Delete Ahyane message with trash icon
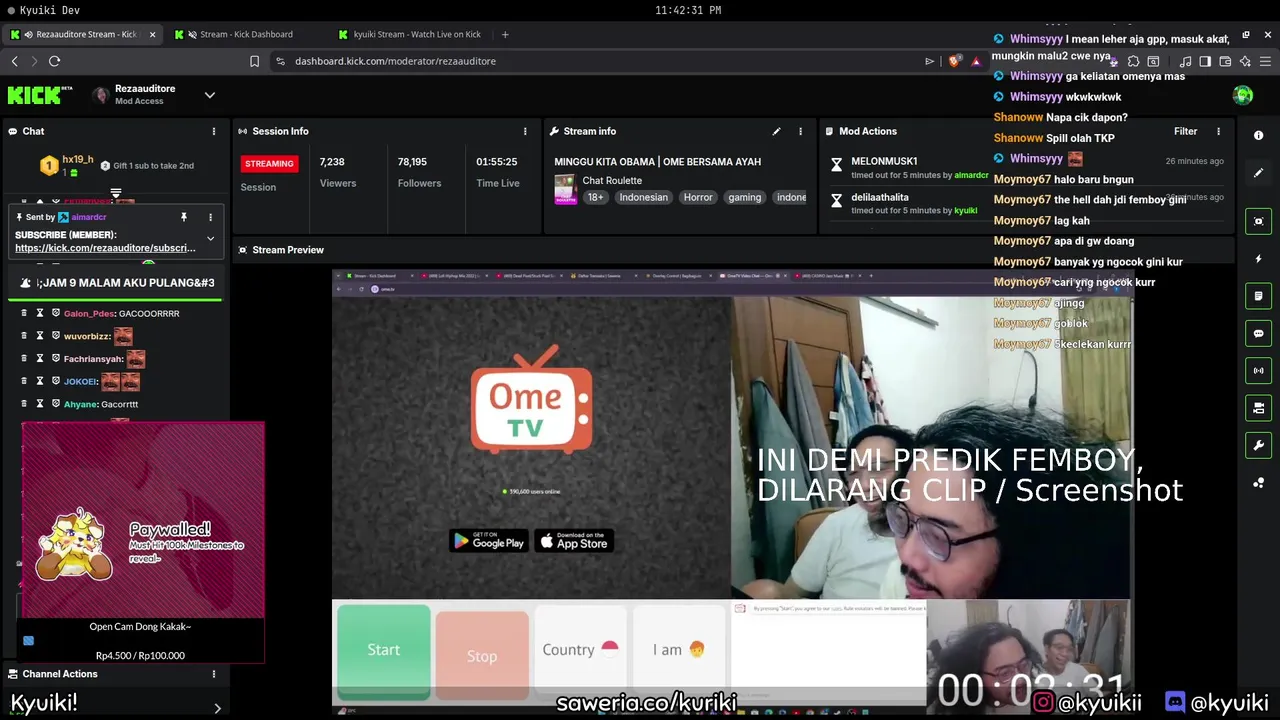Screen dimensions: 1280x720 [24, 404]
